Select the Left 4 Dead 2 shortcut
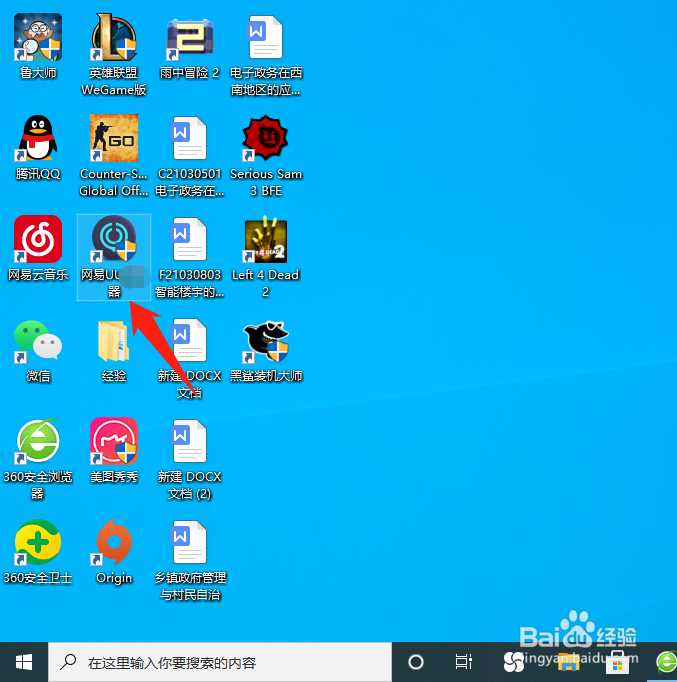 point(266,239)
